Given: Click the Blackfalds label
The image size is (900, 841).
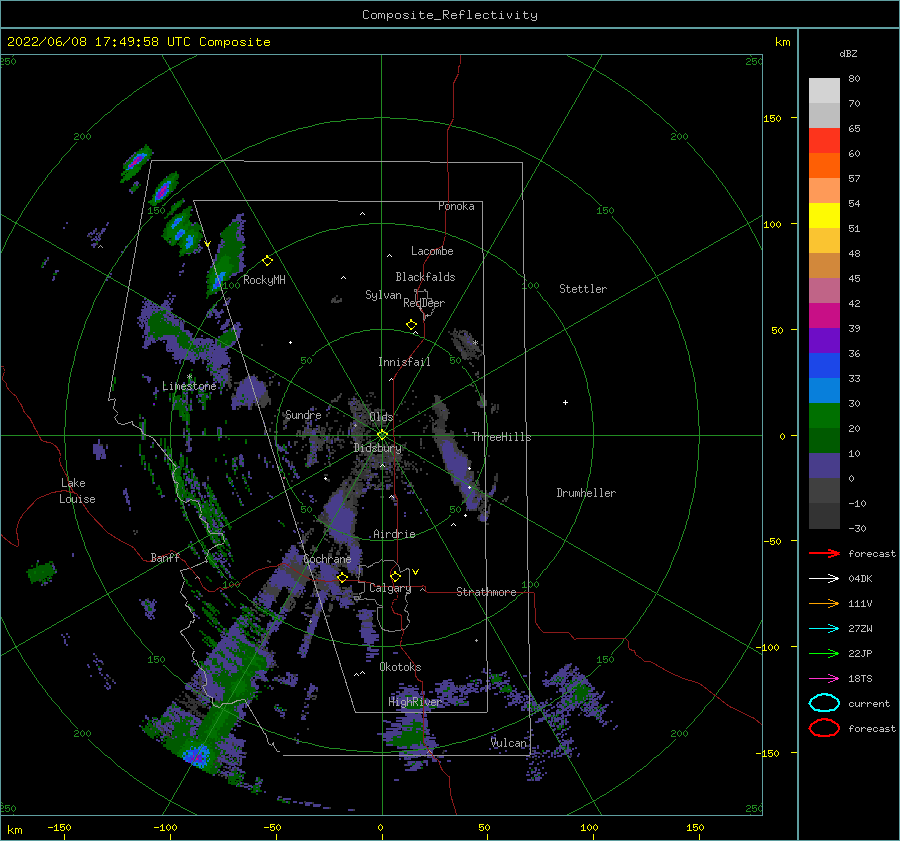Looking at the screenshot, I should click(425, 277).
